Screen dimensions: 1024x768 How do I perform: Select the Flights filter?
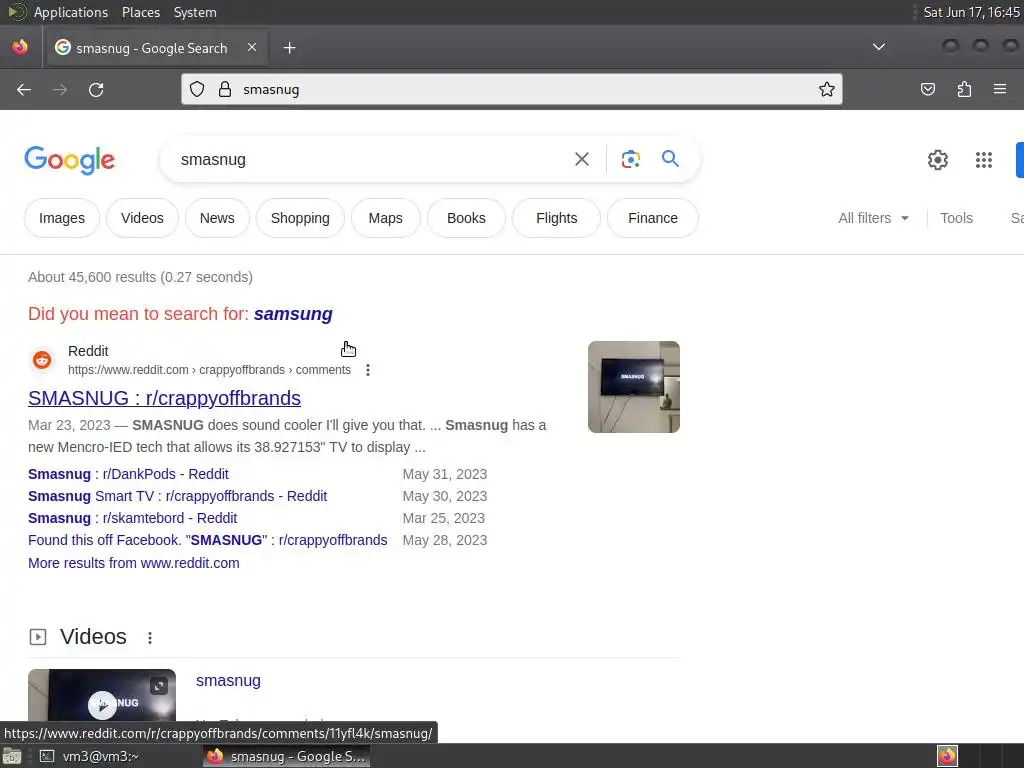pos(556,218)
